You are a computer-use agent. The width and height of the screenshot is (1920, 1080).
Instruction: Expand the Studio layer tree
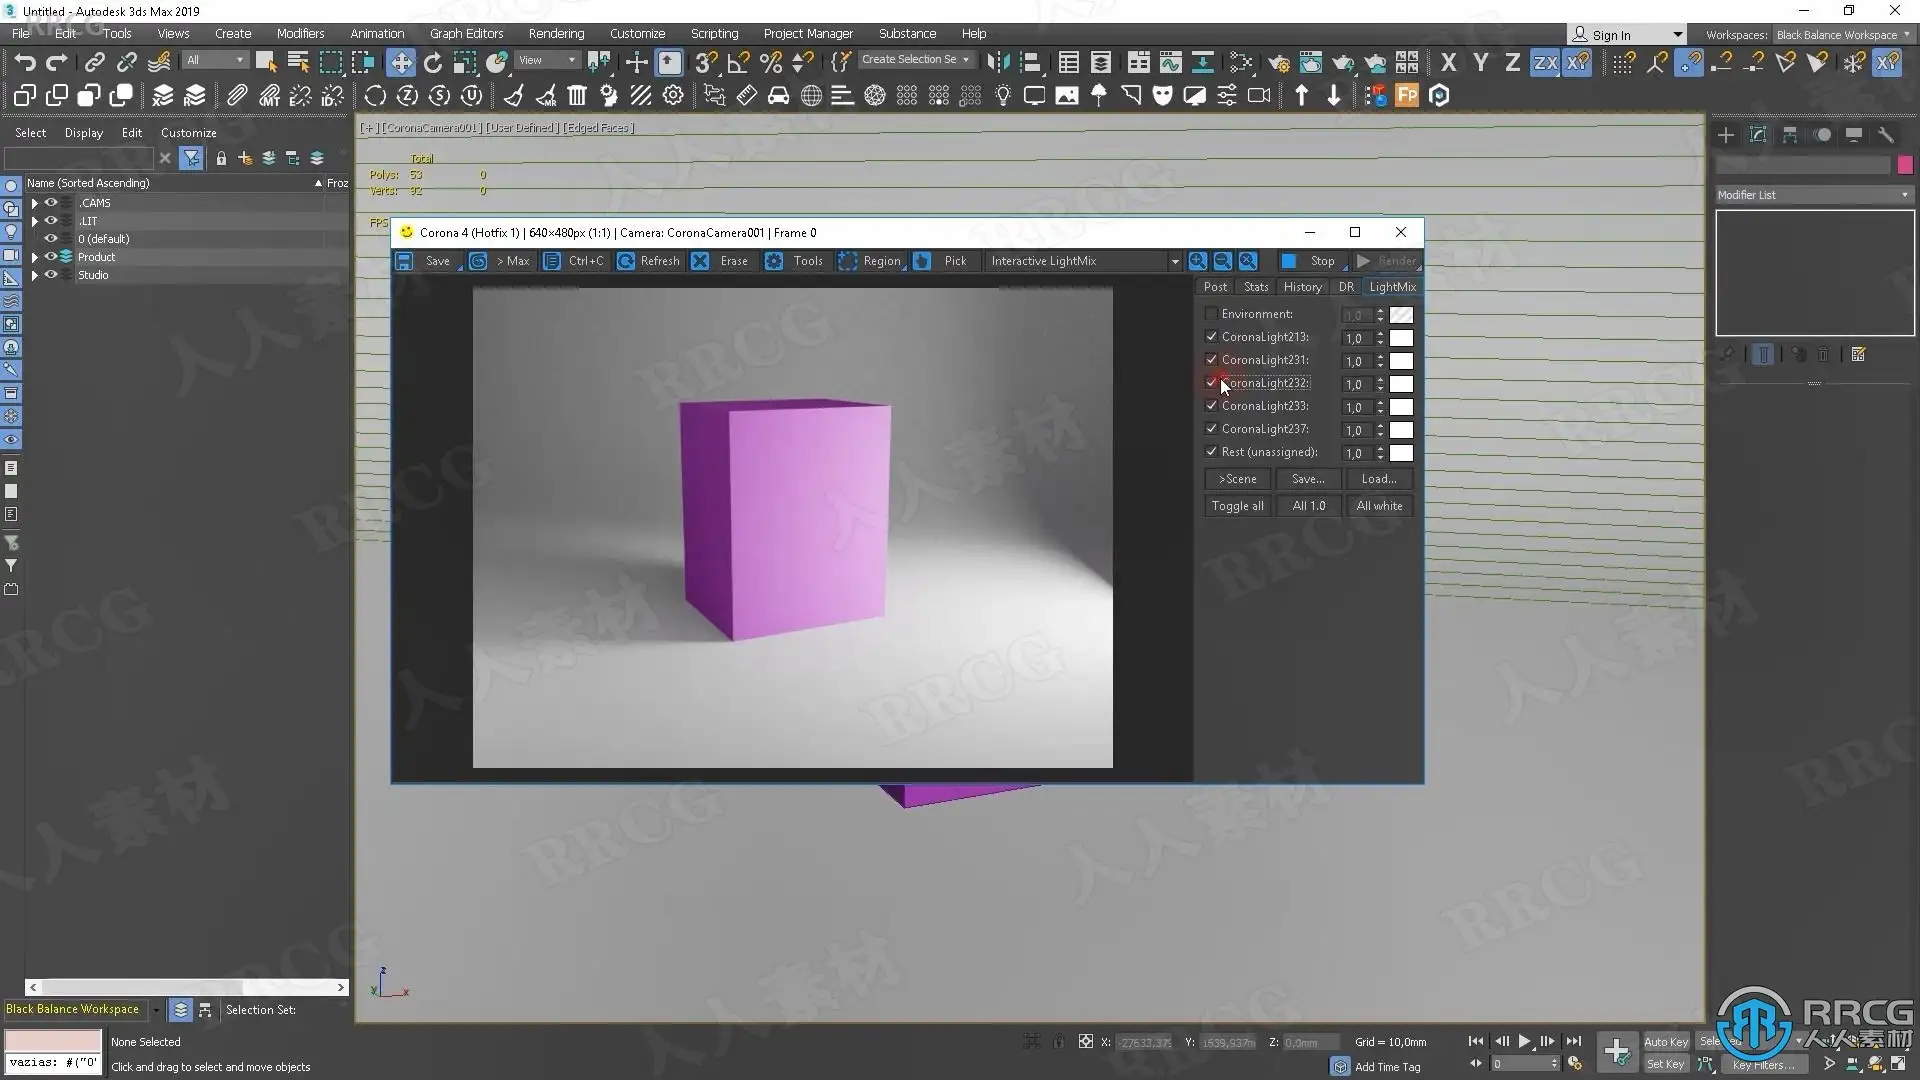(34, 275)
